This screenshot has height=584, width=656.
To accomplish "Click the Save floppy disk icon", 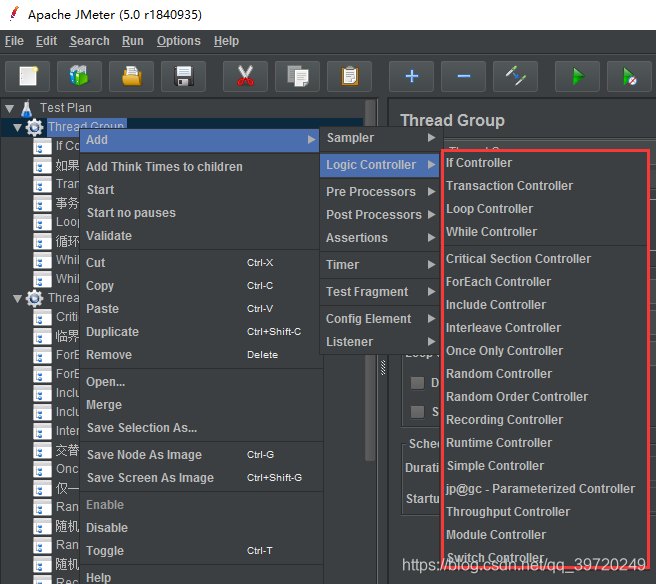I will [183, 76].
